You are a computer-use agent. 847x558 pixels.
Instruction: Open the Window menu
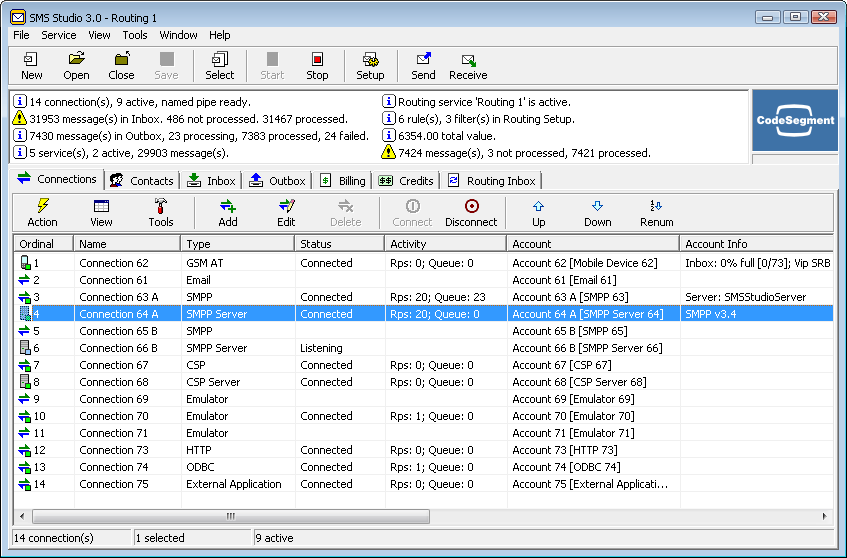(x=178, y=35)
